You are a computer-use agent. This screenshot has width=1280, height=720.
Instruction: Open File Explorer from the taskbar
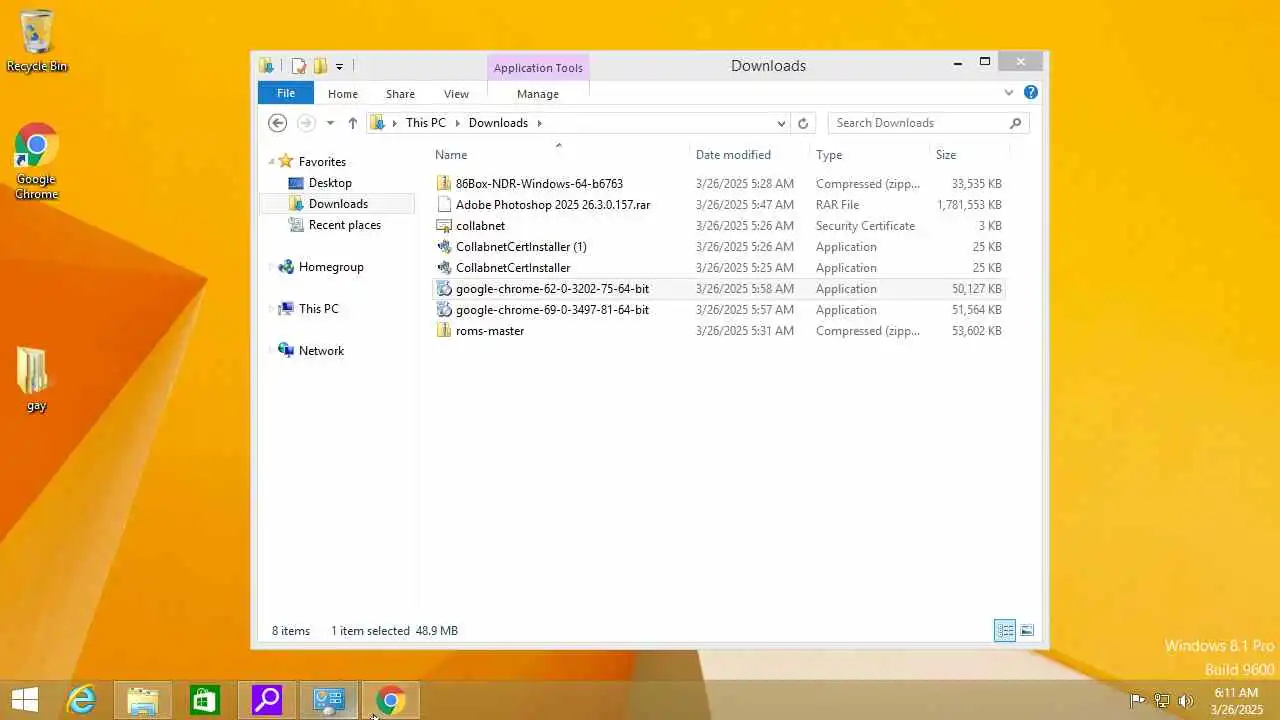point(143,700)
